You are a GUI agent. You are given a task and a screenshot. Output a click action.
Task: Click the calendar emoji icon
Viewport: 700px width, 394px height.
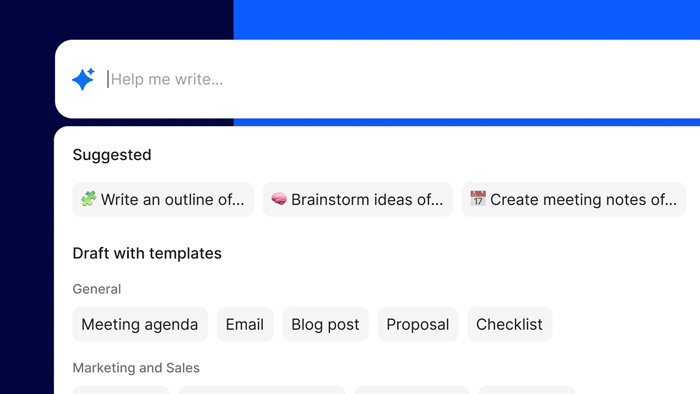click(478, 198)
